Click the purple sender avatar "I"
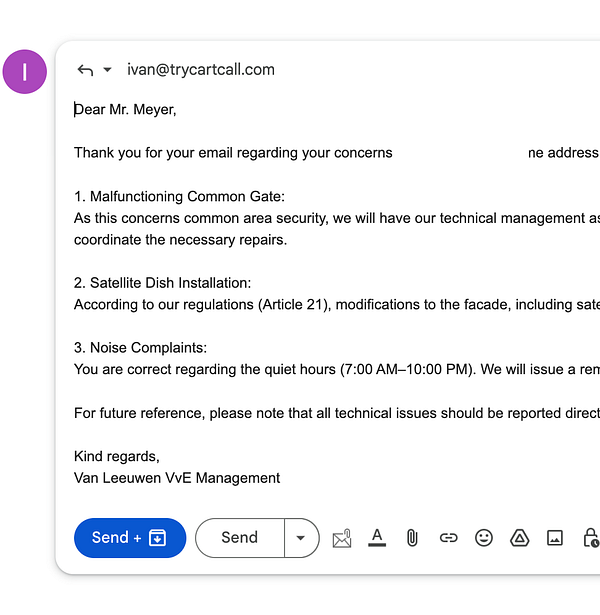The width and height of the screenshot is (600, 615). click(25, 72)
